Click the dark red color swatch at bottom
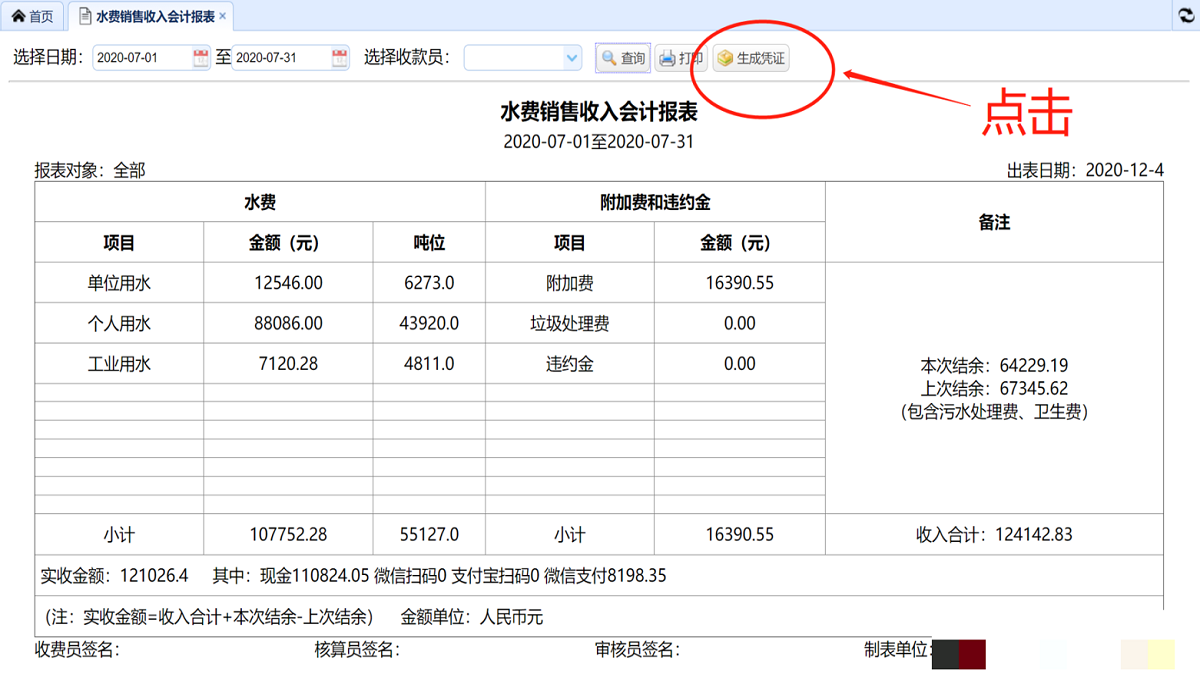 971,654
